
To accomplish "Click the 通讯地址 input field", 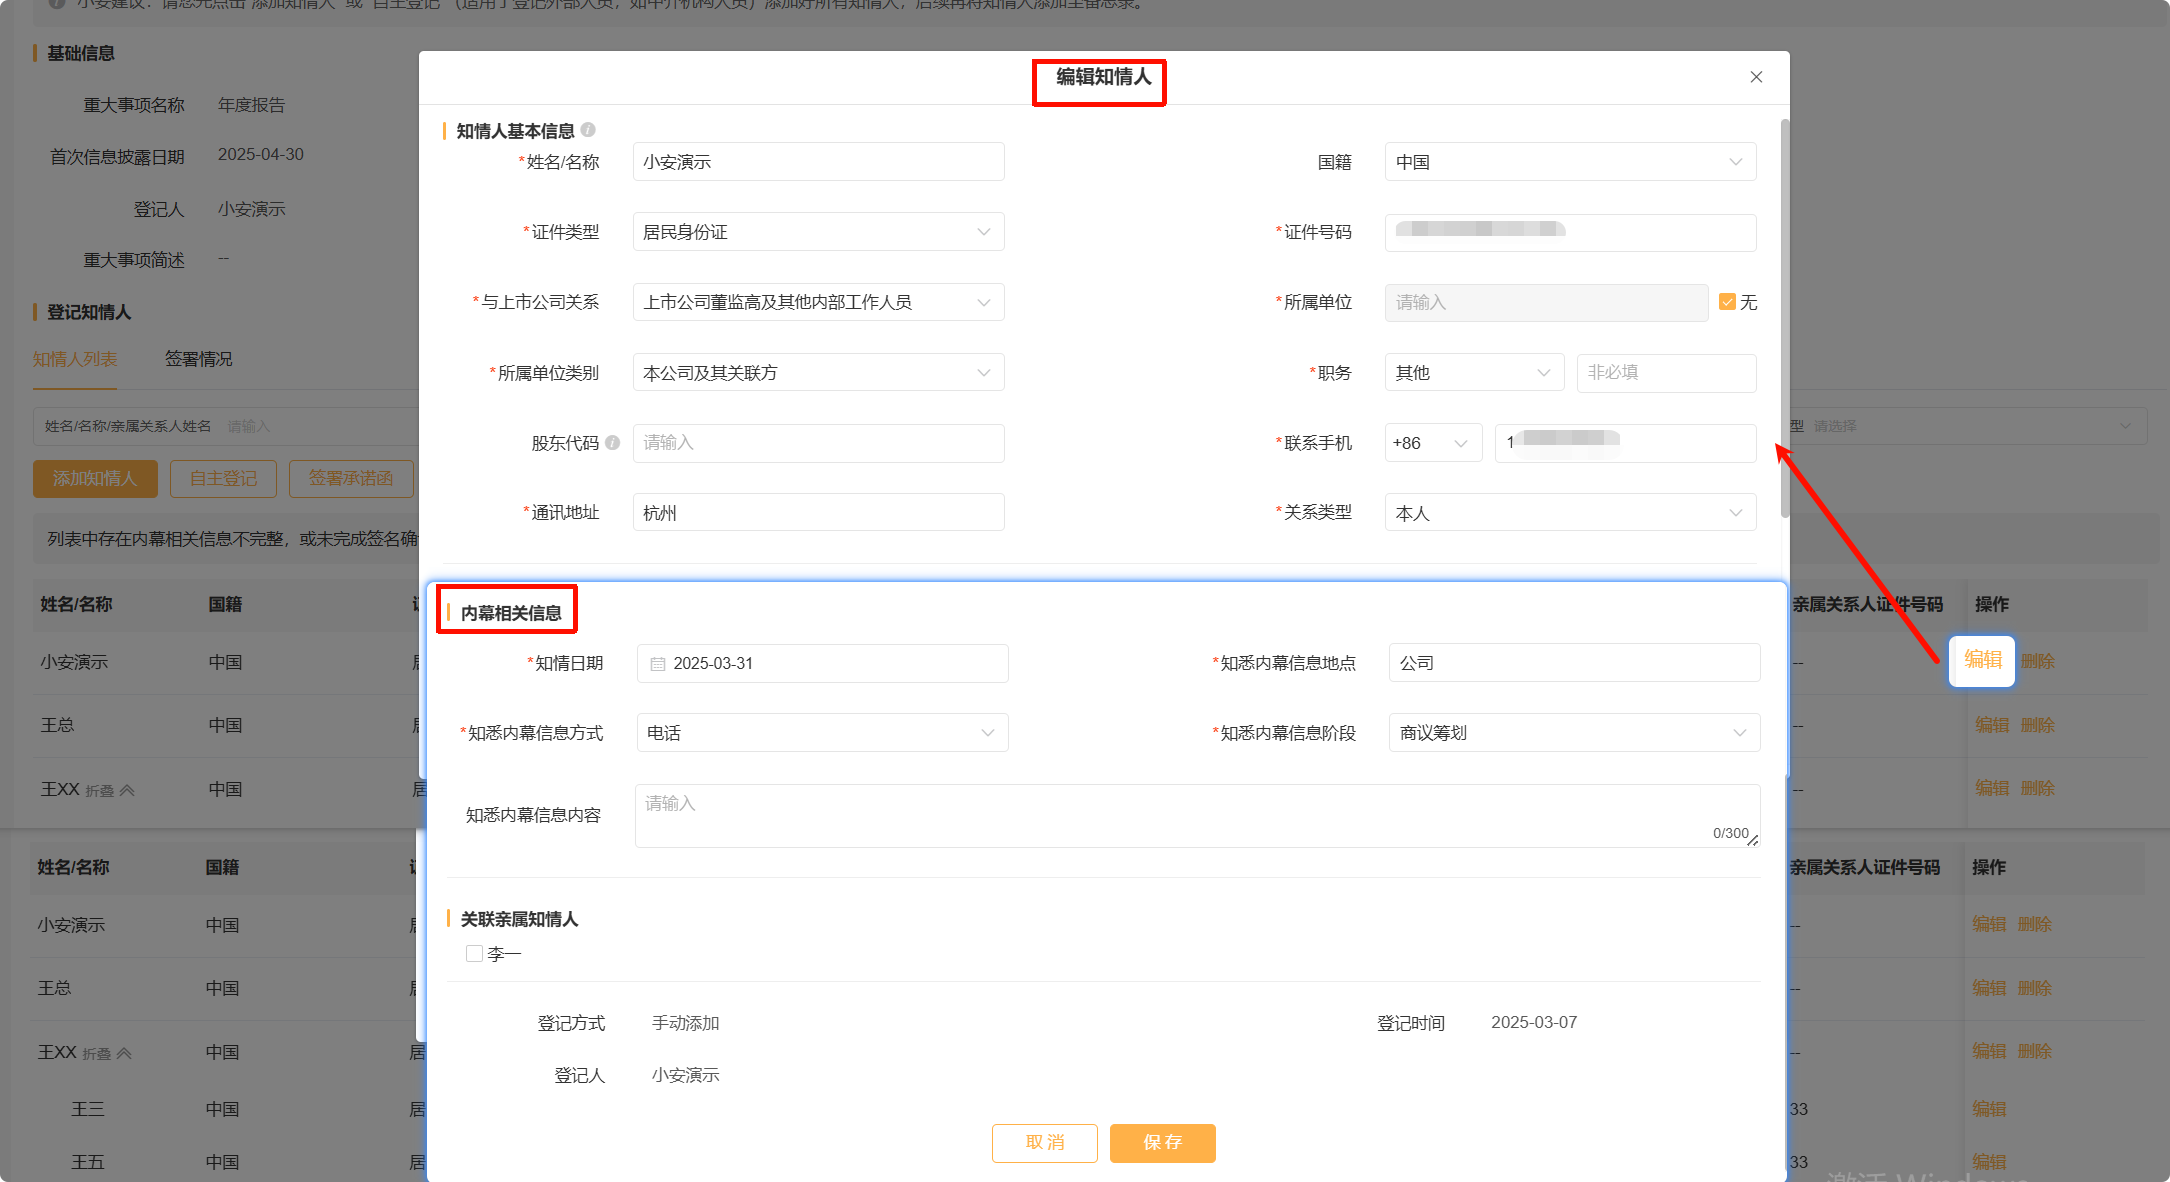I will [818, 513].
